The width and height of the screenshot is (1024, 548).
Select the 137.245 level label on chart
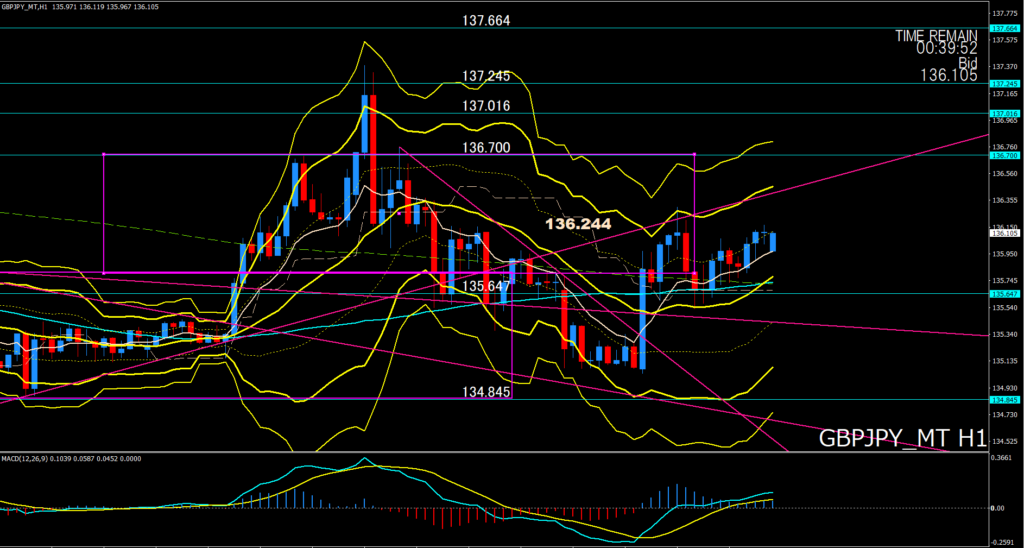click(x=486, y=76)
